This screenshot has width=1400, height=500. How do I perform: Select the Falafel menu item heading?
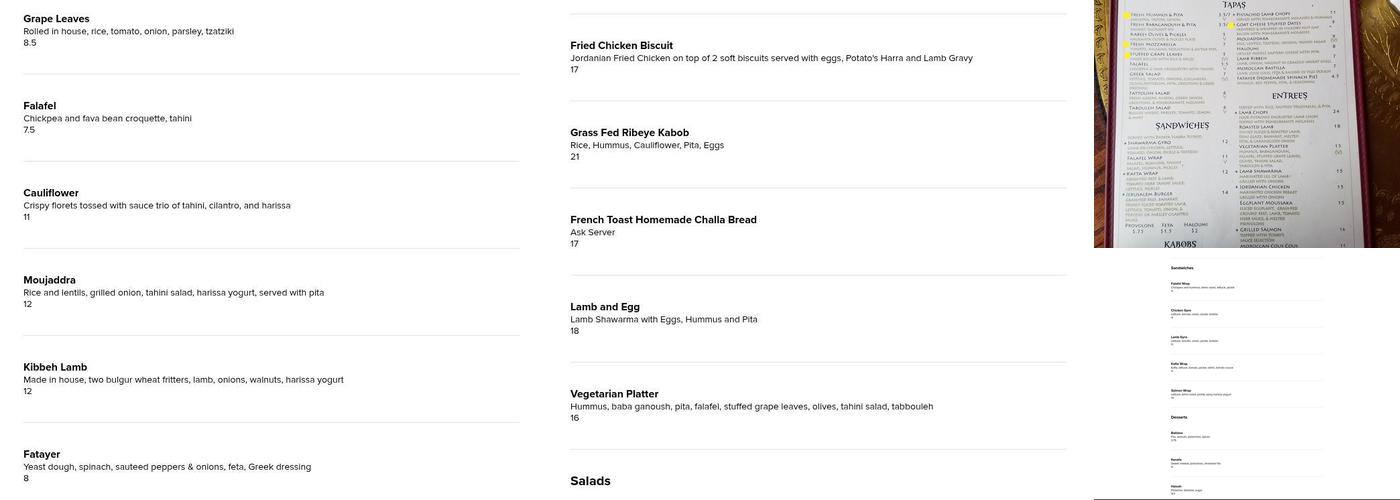tap(40, 106)
